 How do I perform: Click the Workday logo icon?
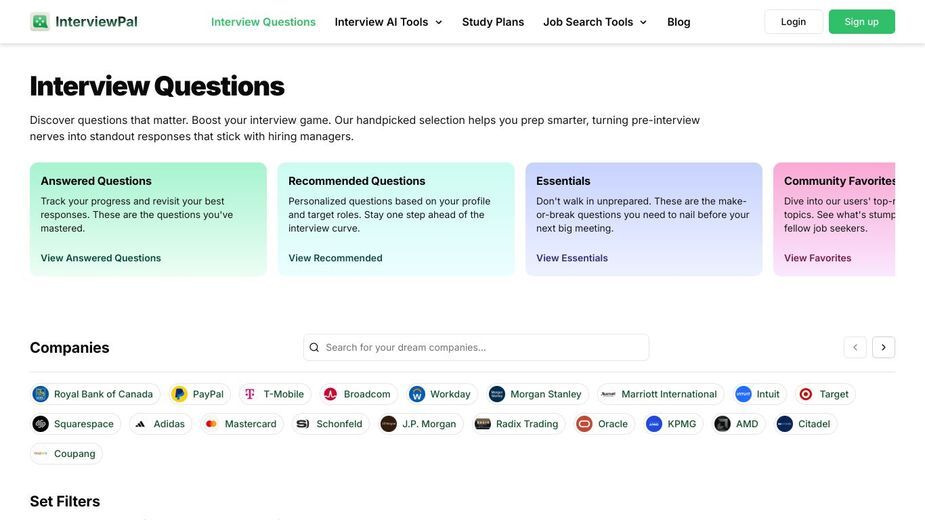(x=417, y=394)
